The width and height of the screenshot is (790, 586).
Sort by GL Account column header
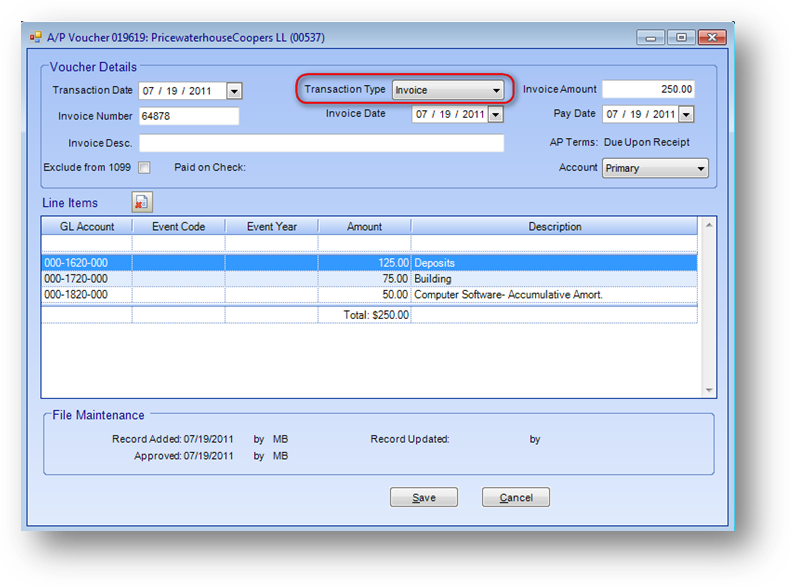pyautogui.click(x=87, y=227)
